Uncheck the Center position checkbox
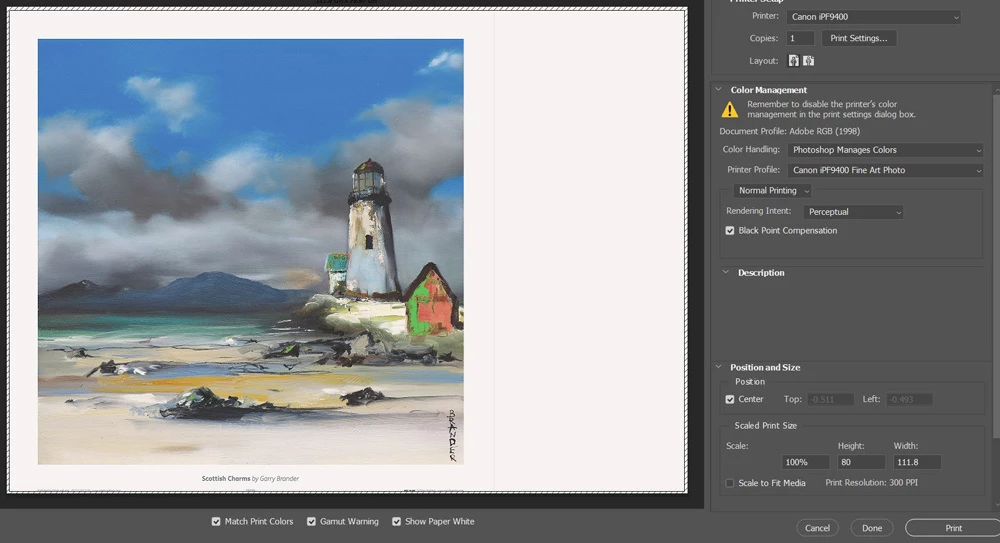1000x543 pixels. [730, 399]
